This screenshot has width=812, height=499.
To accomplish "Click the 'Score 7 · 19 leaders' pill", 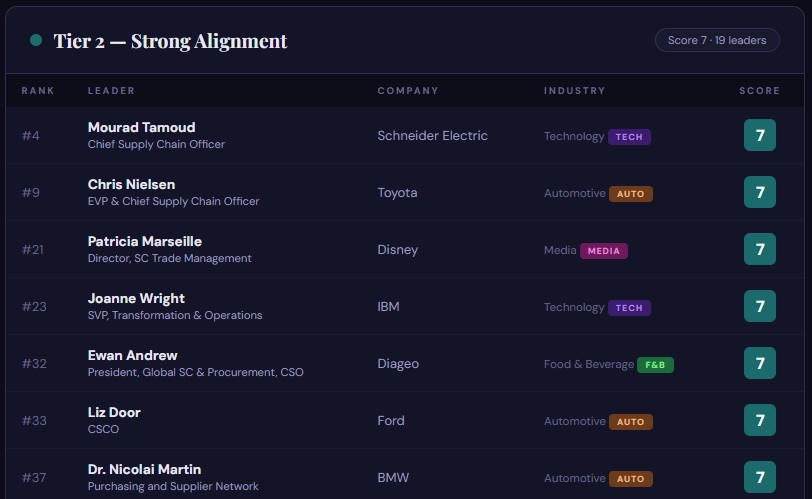I will [x=717, y=40].
